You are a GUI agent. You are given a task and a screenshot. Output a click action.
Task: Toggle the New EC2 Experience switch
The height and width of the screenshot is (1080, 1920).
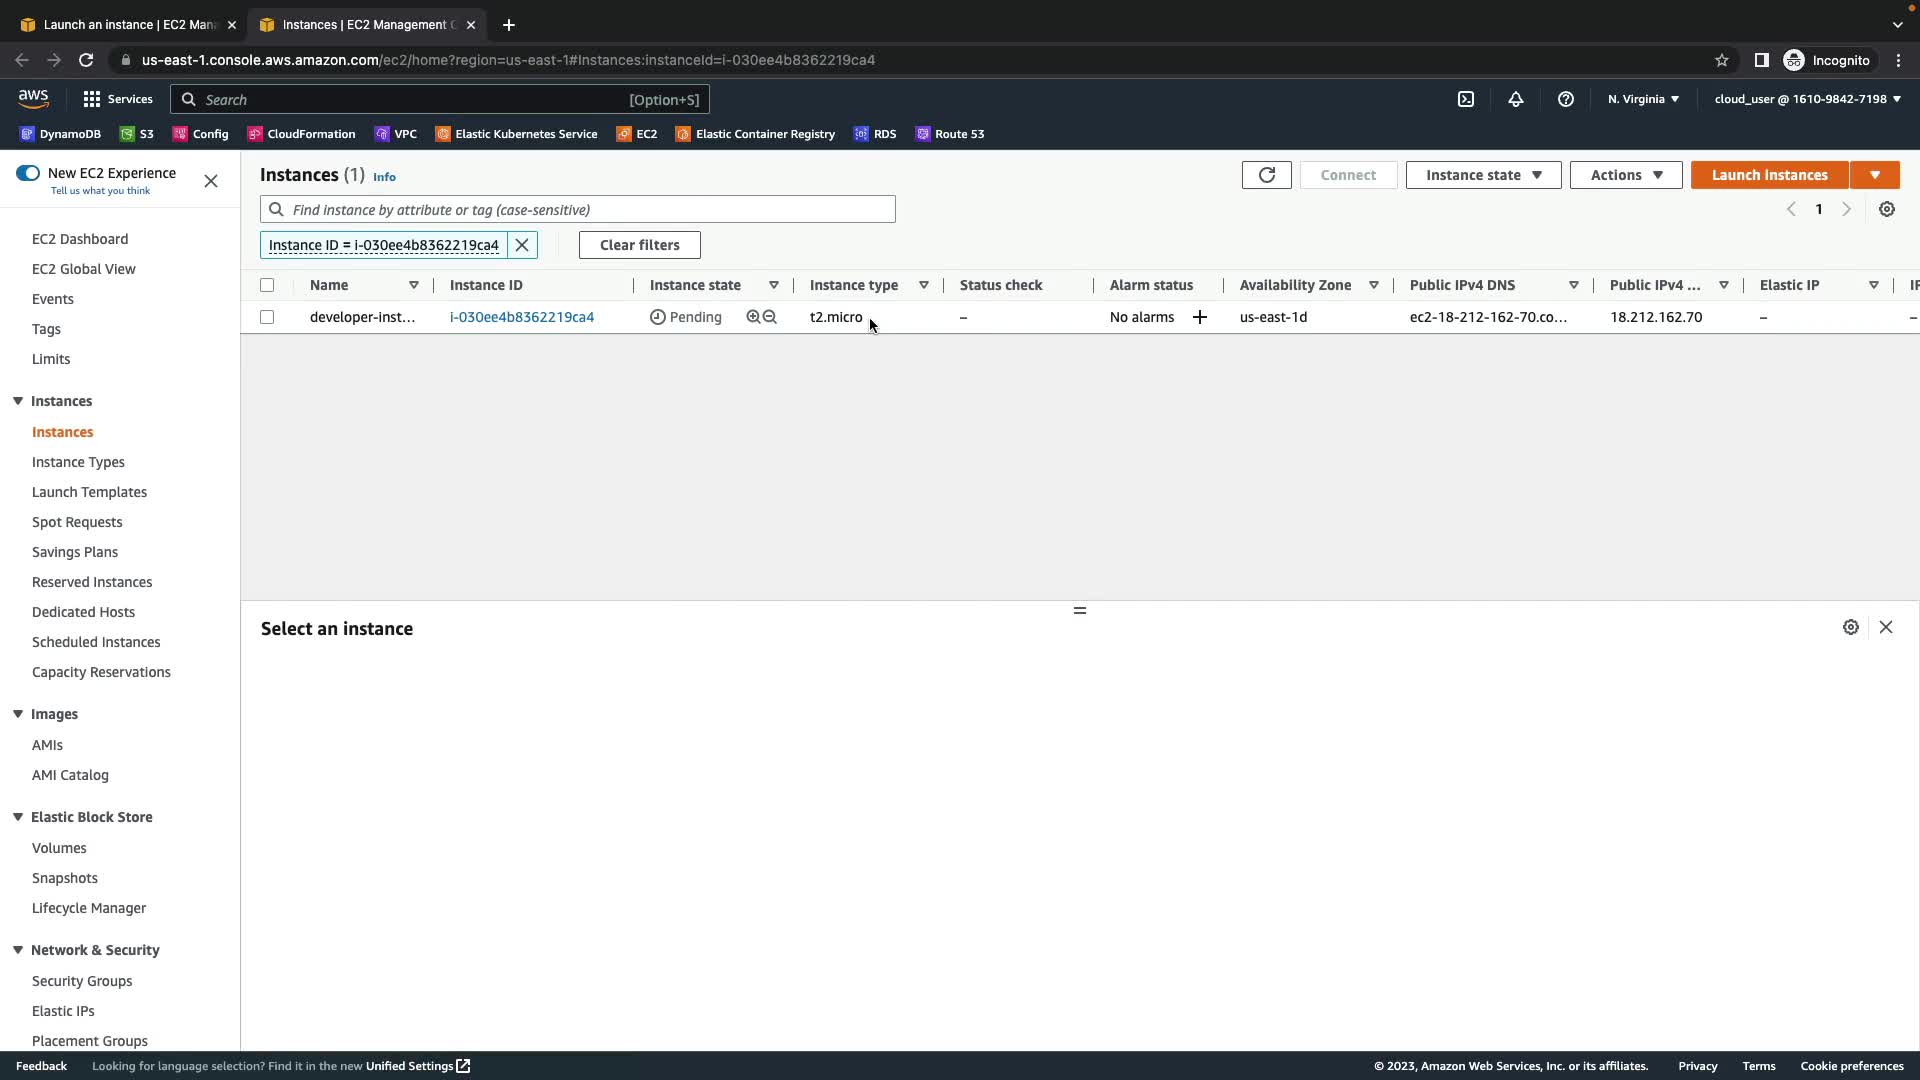28,173
